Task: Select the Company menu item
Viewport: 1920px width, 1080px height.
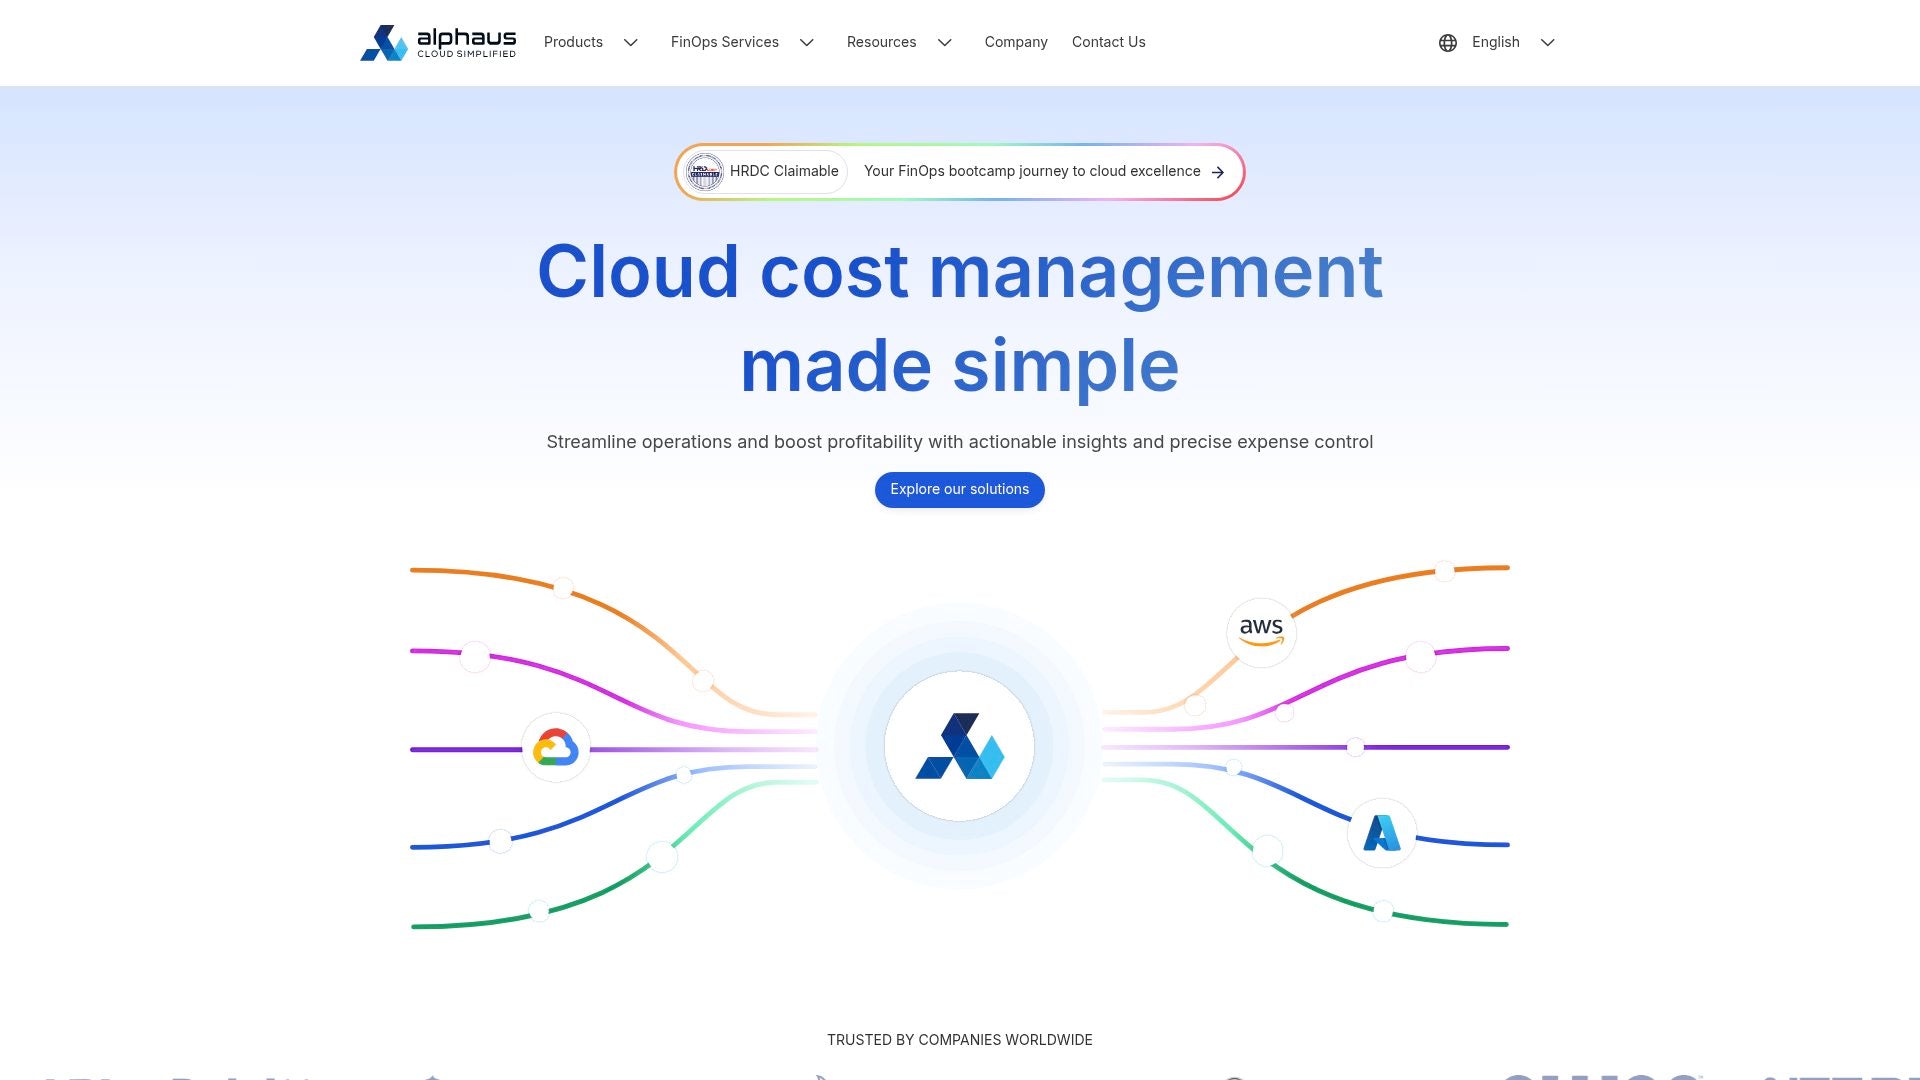Action: (x=1016, y=42)
